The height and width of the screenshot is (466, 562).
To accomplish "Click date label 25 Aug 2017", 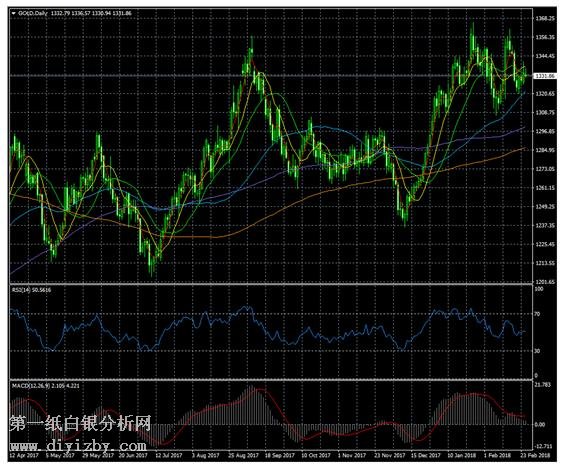I will point(243,456).
